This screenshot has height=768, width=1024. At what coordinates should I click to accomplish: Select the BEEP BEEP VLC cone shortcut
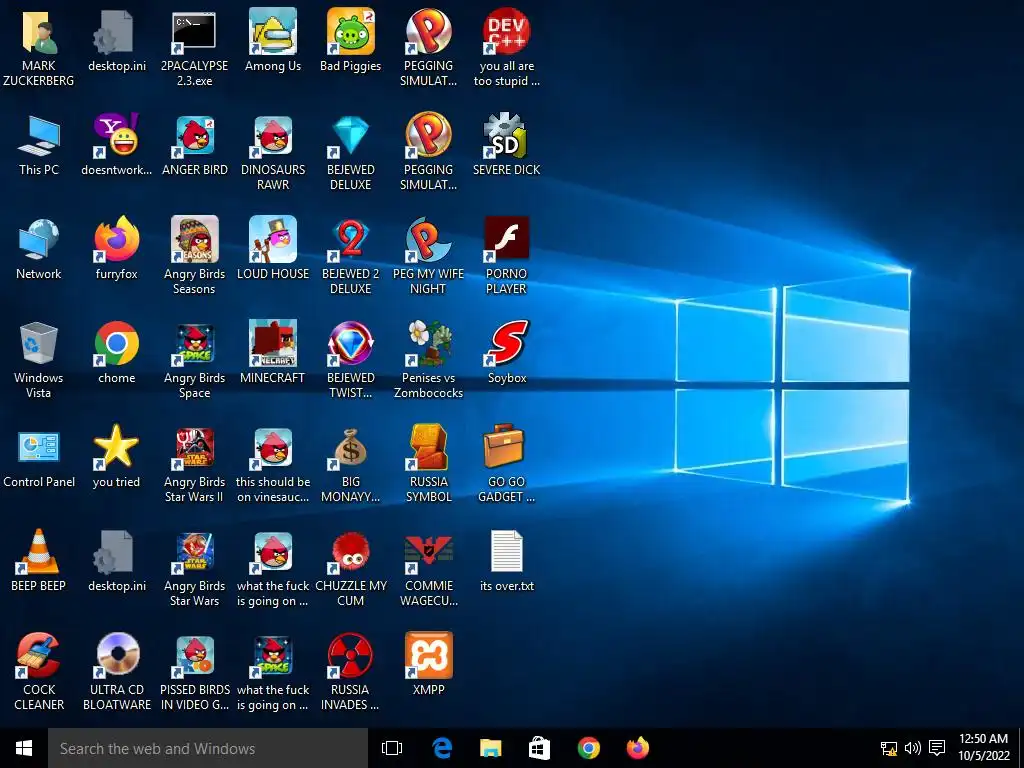pos(39,551)
